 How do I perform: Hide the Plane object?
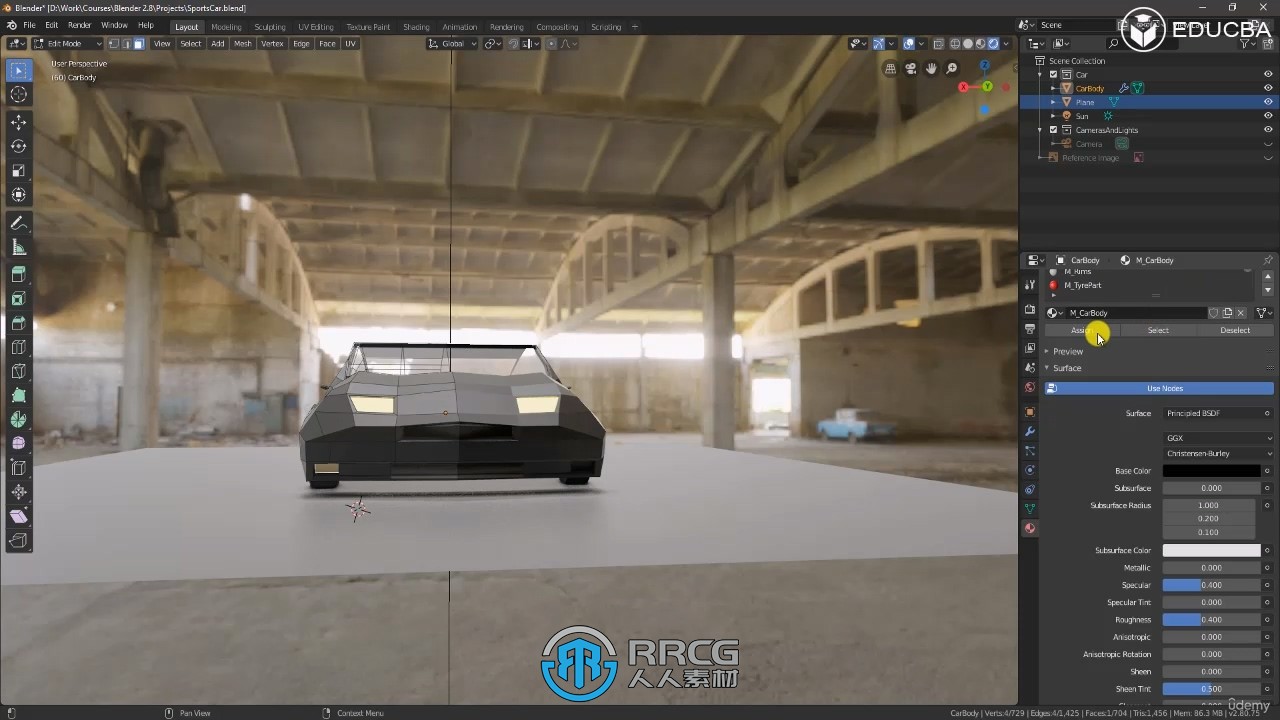pos(1268,102)
